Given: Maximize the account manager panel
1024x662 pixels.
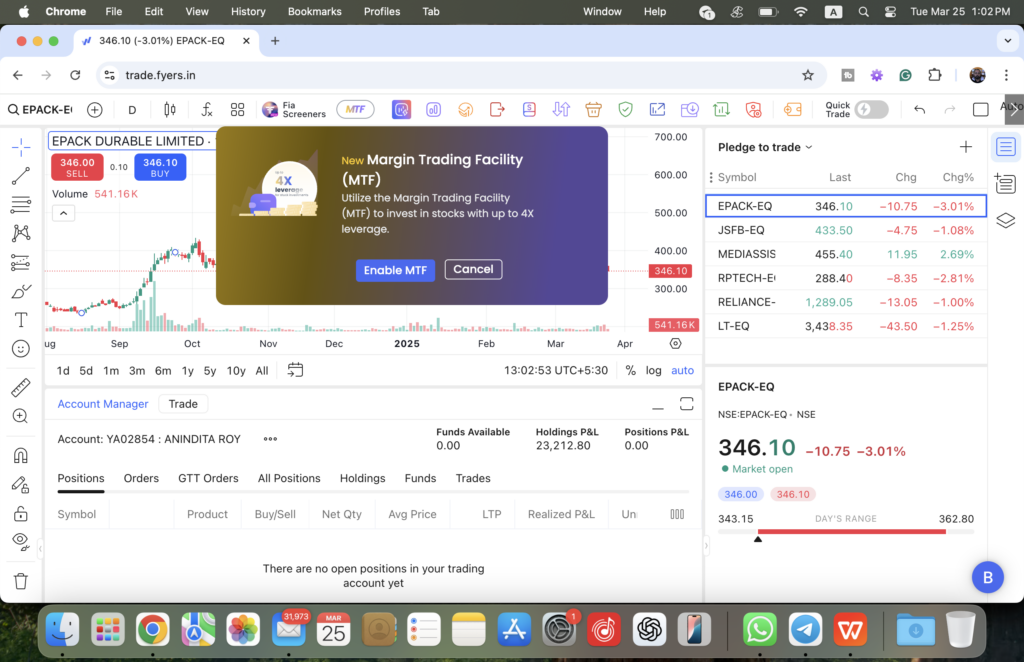Looking at the screenshot, I should [686, 404].
